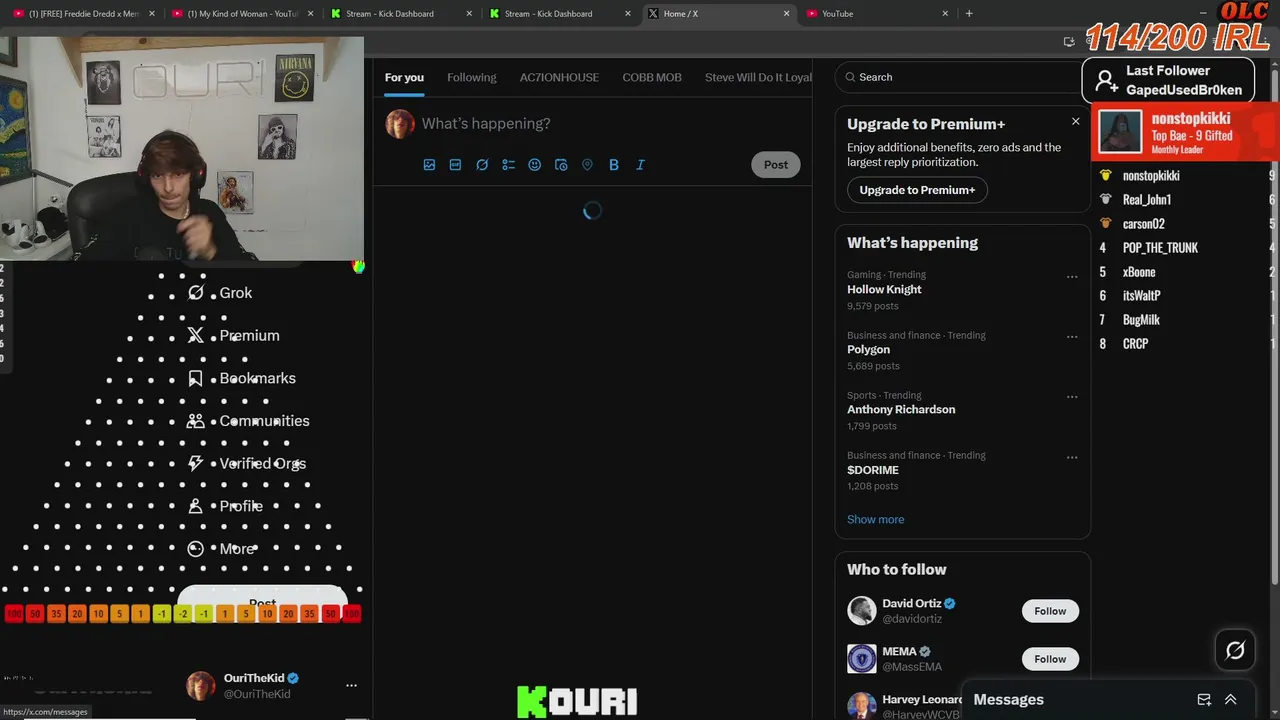Compose a new message in Messages drawer
Screen dimensions: 1280x720
[x=1204, y=700]
